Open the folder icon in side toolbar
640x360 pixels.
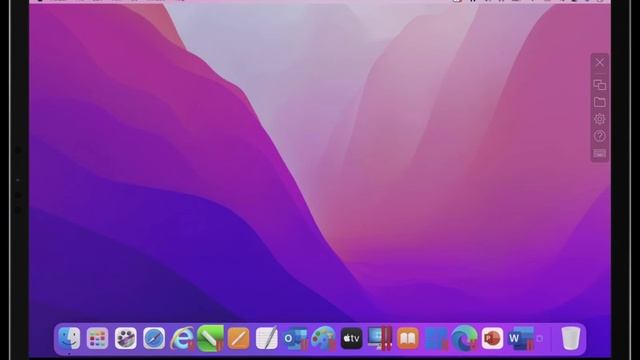[600, 102]
